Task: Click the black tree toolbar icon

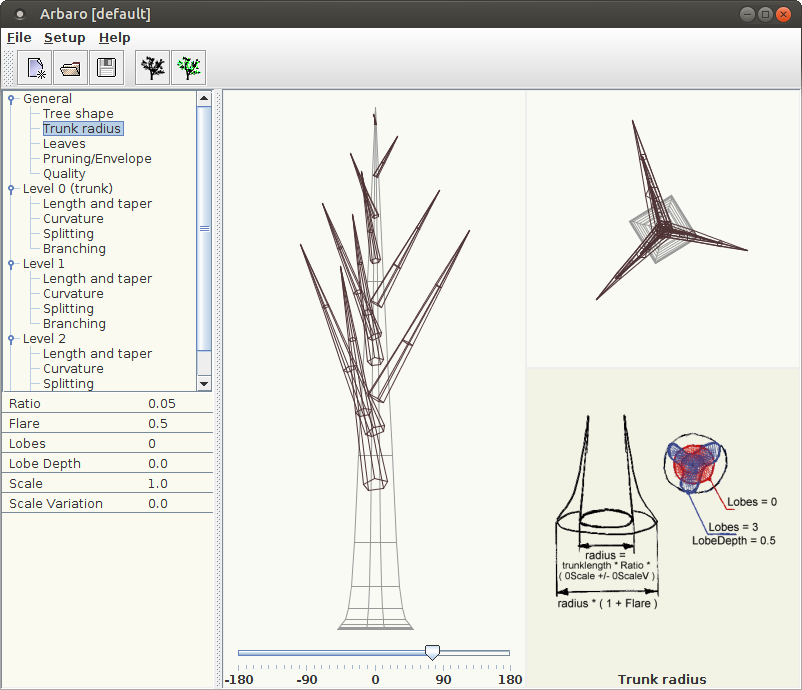Action: 153,68
